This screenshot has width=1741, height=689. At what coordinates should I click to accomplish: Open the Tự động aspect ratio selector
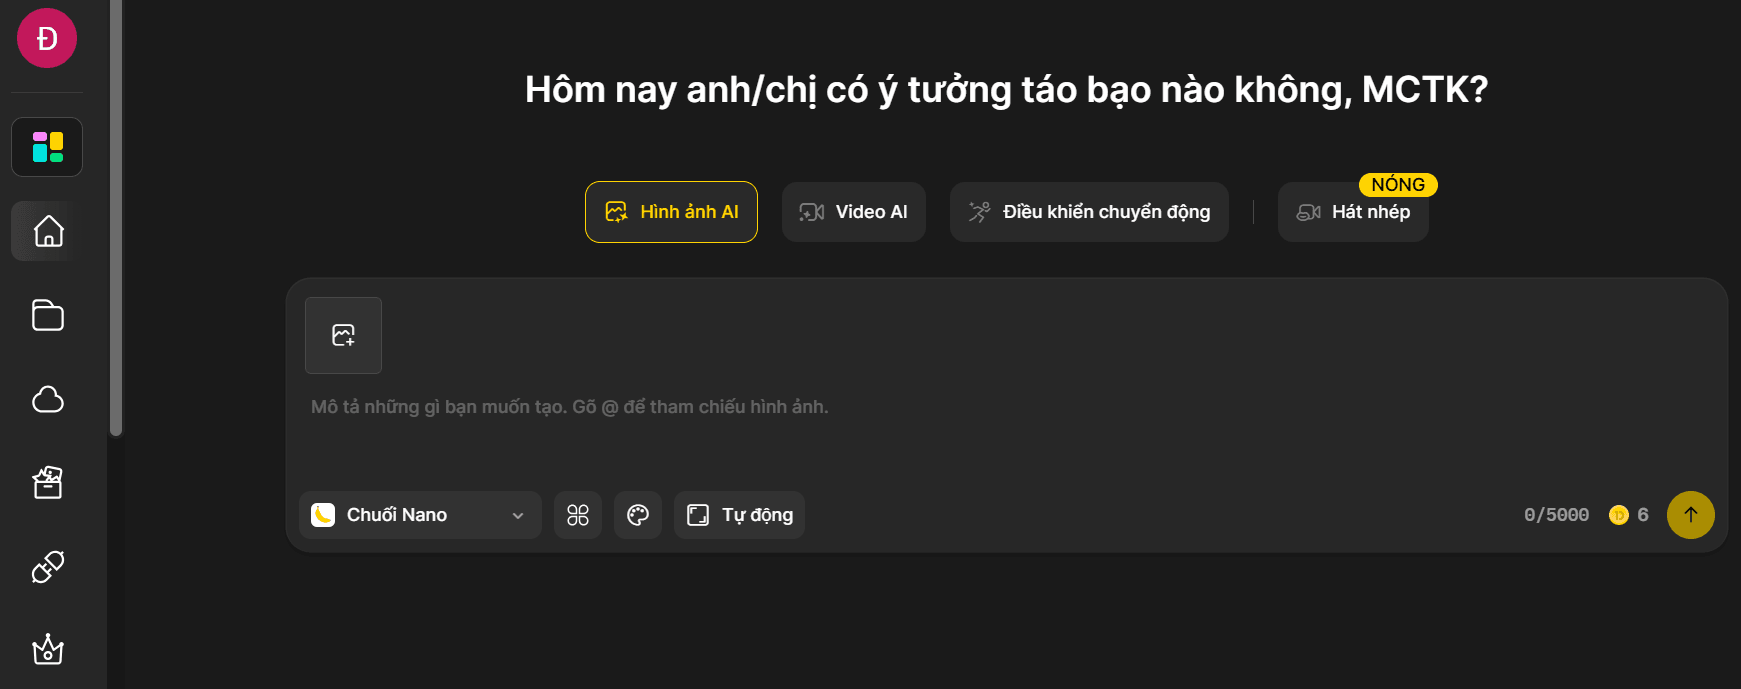(739, 515)
